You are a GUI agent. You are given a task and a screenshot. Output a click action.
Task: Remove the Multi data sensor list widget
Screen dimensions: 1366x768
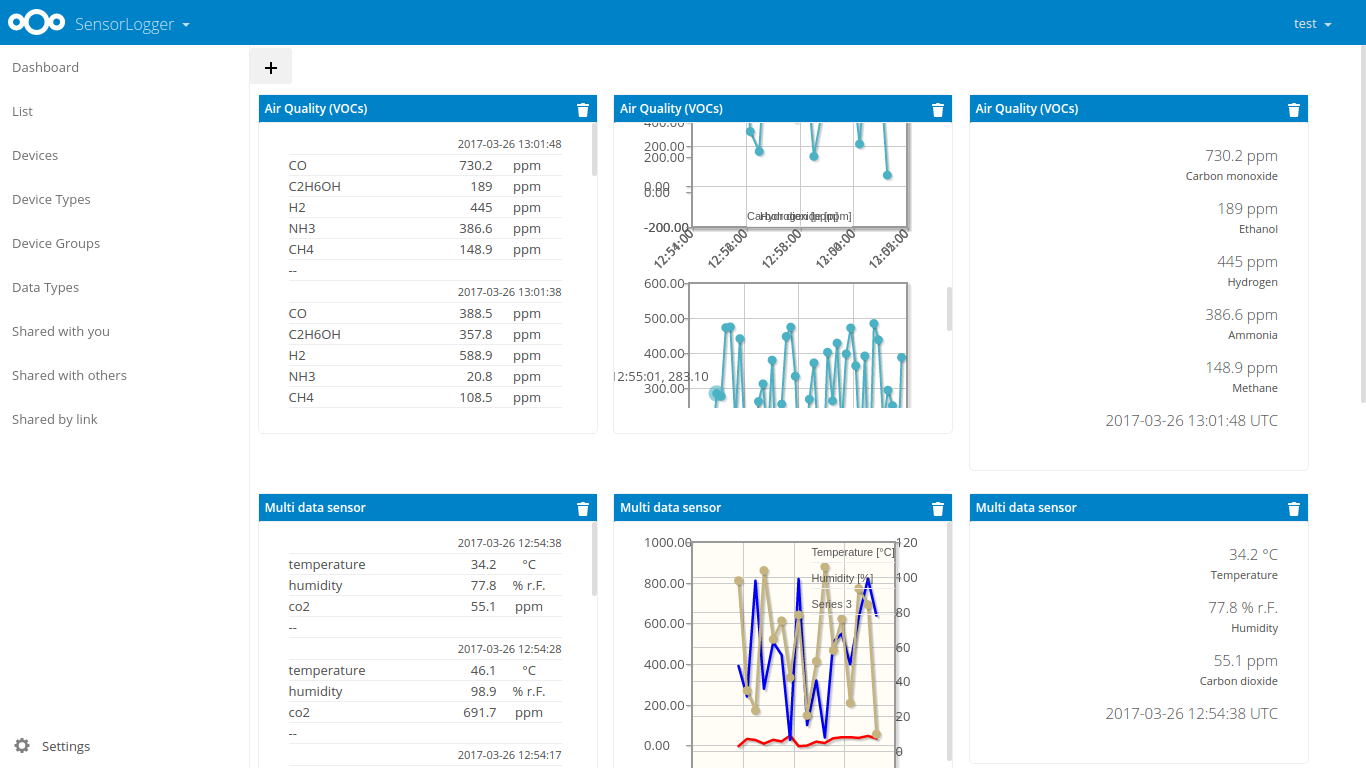click(x=582, y=508)
